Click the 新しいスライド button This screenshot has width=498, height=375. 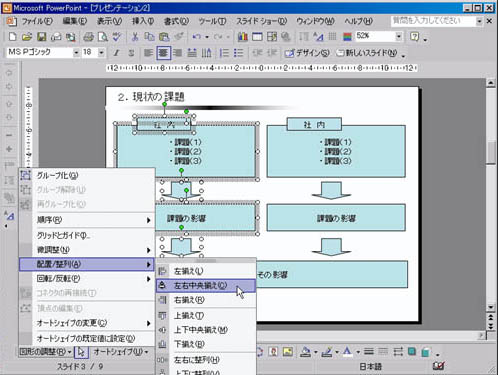pos(367,53)
